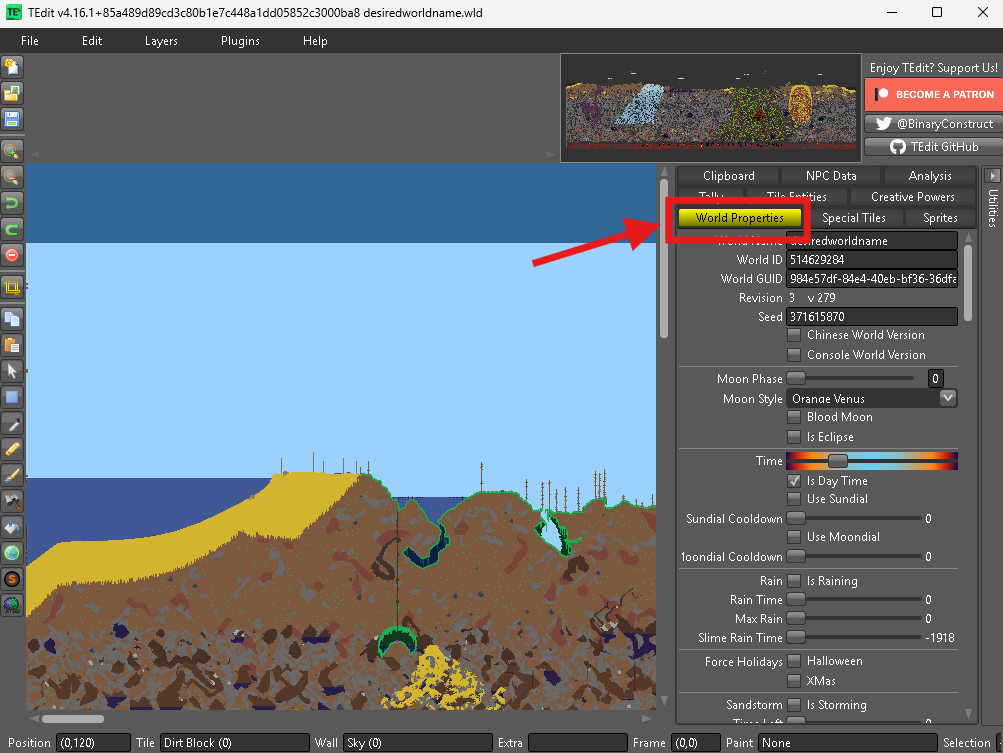
Task: Enable the Chinese World Version checkbox
Action: click(x=794, y=335)
